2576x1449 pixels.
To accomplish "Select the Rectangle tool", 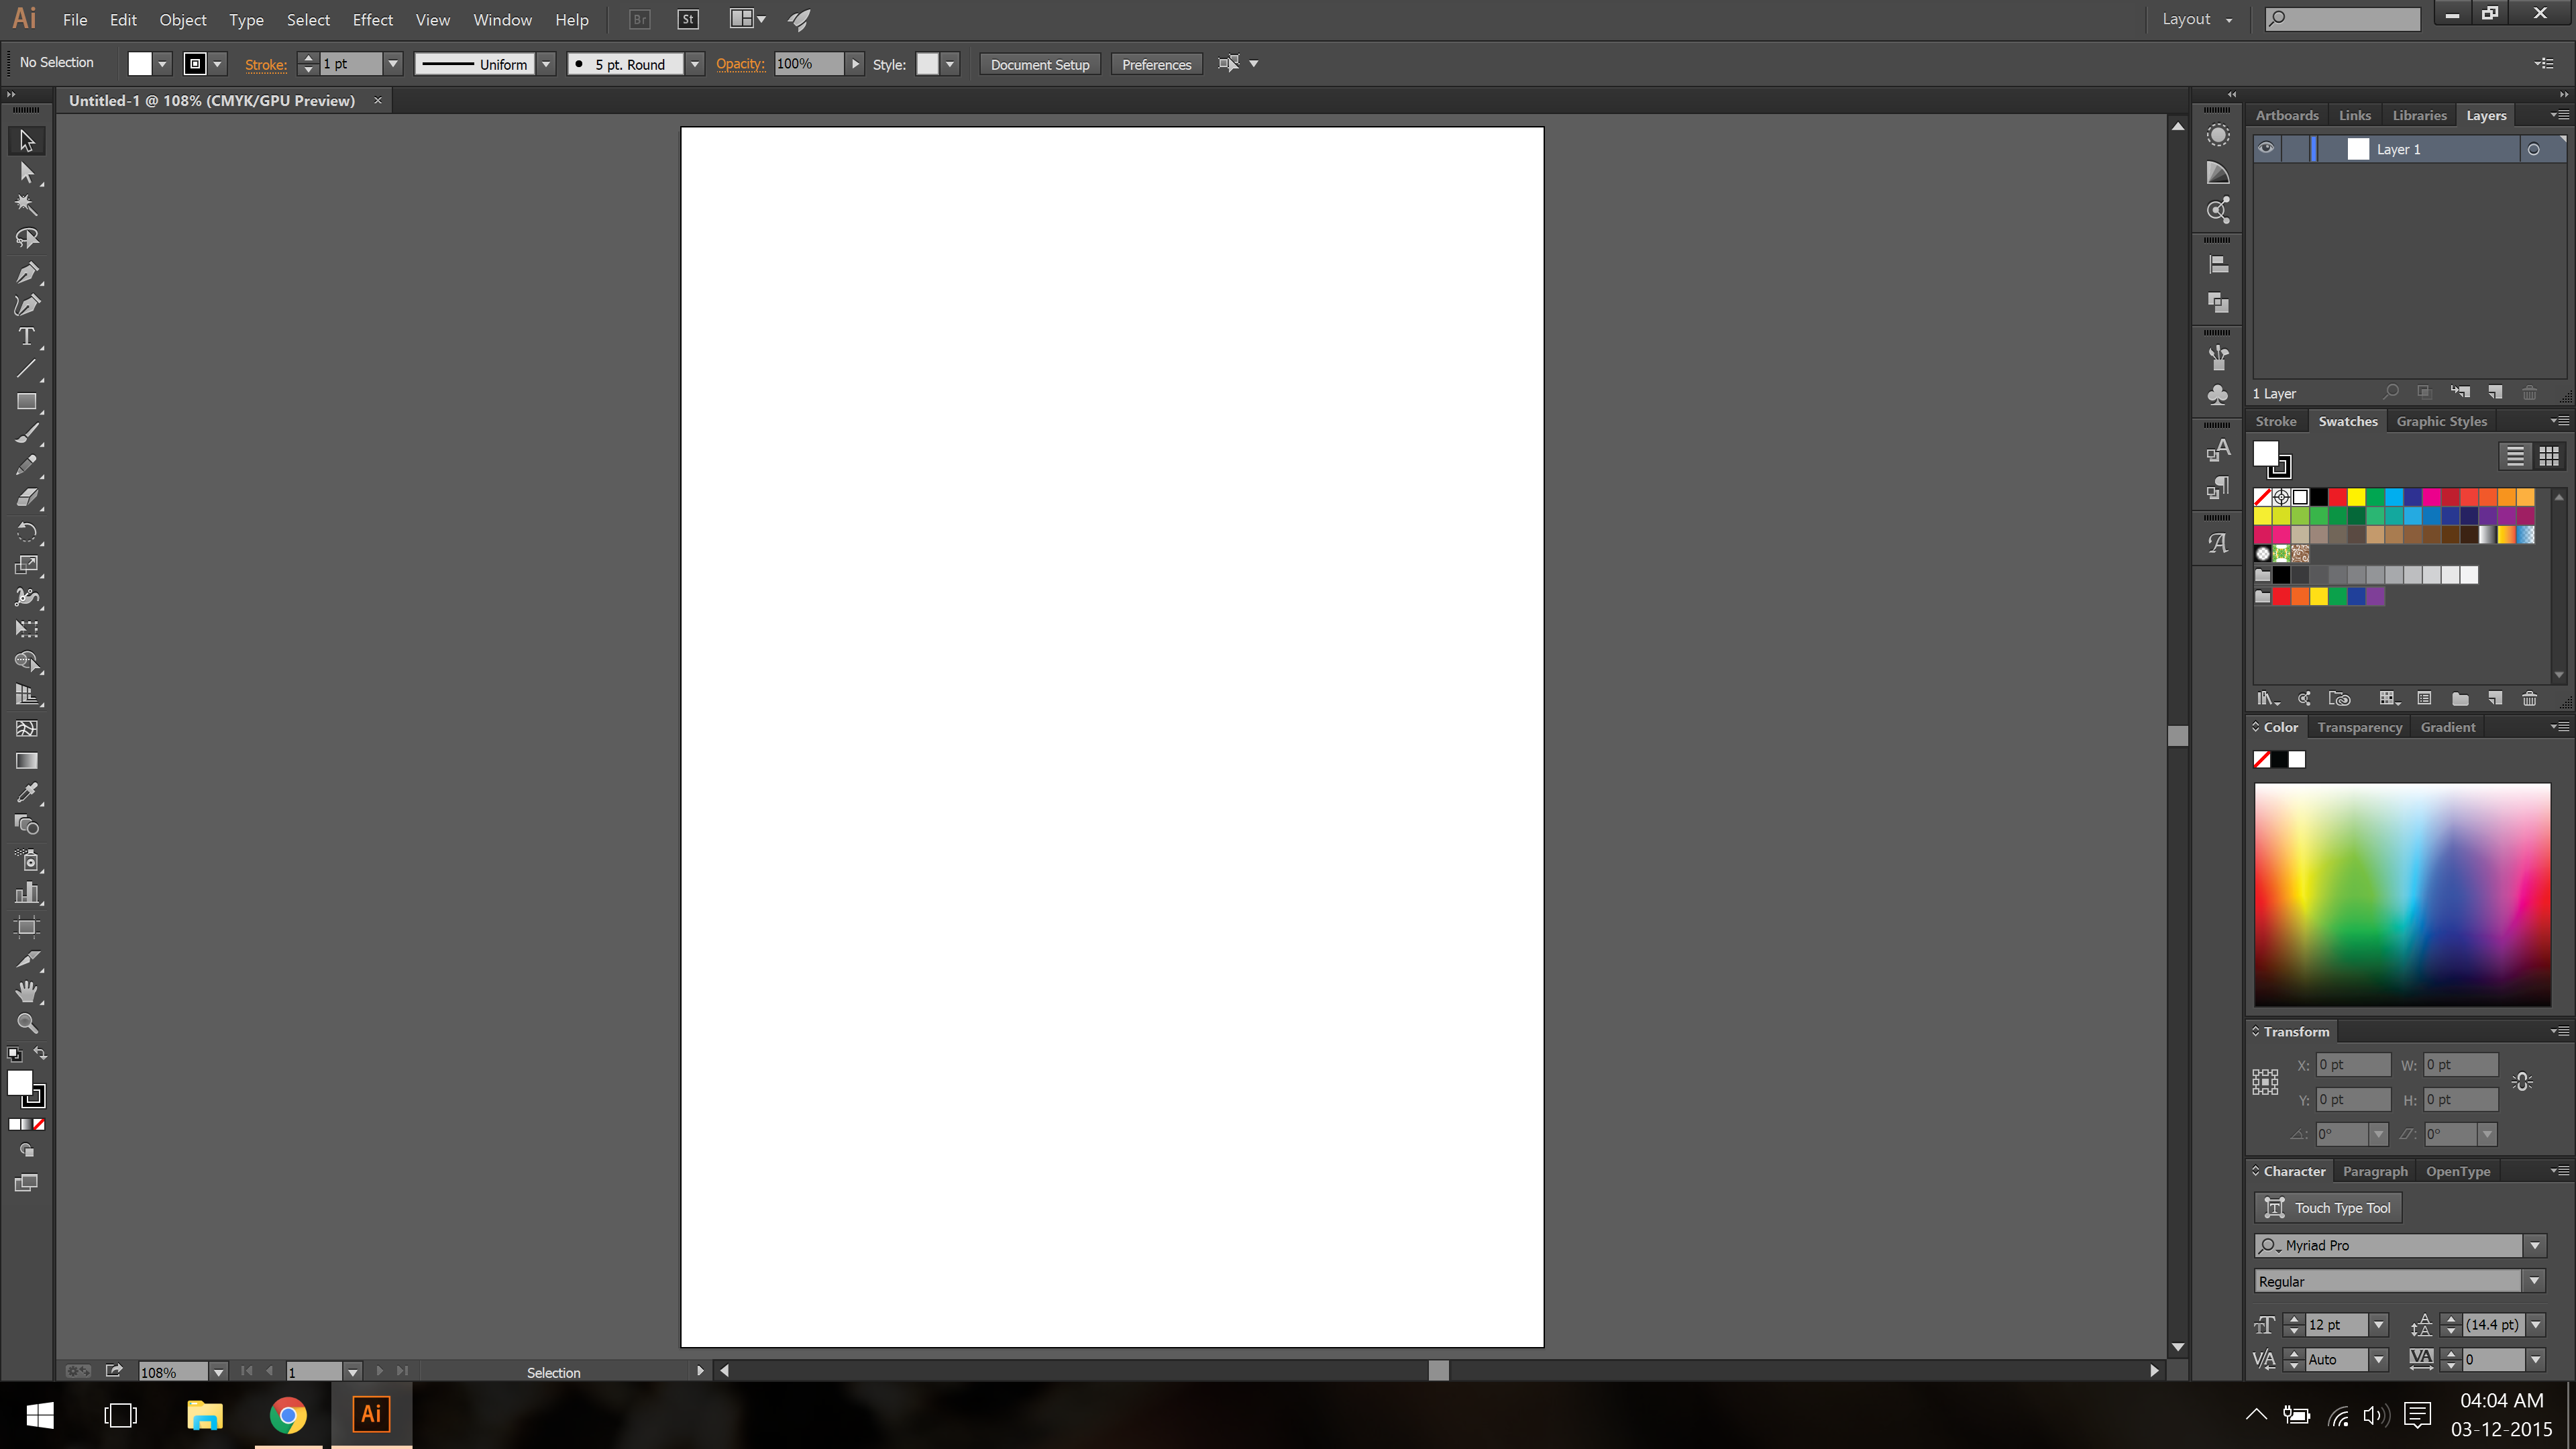I will click(x=26, y=402).
